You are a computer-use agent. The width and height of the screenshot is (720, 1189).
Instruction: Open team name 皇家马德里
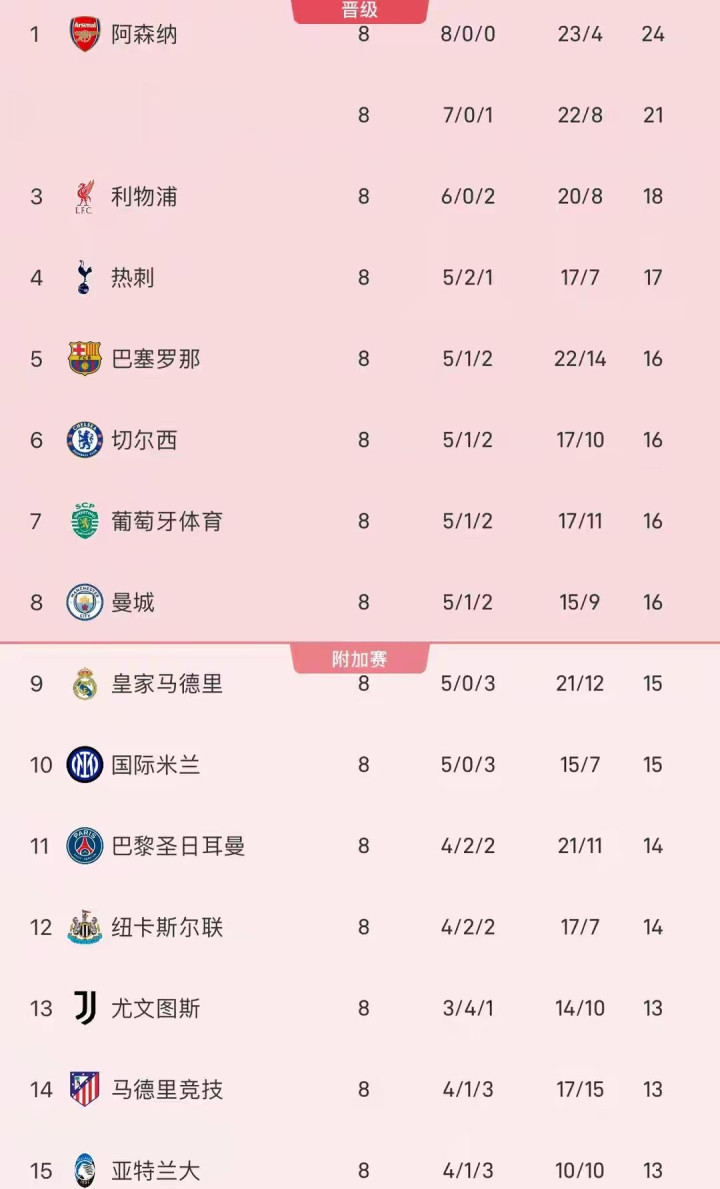point(167,684)
